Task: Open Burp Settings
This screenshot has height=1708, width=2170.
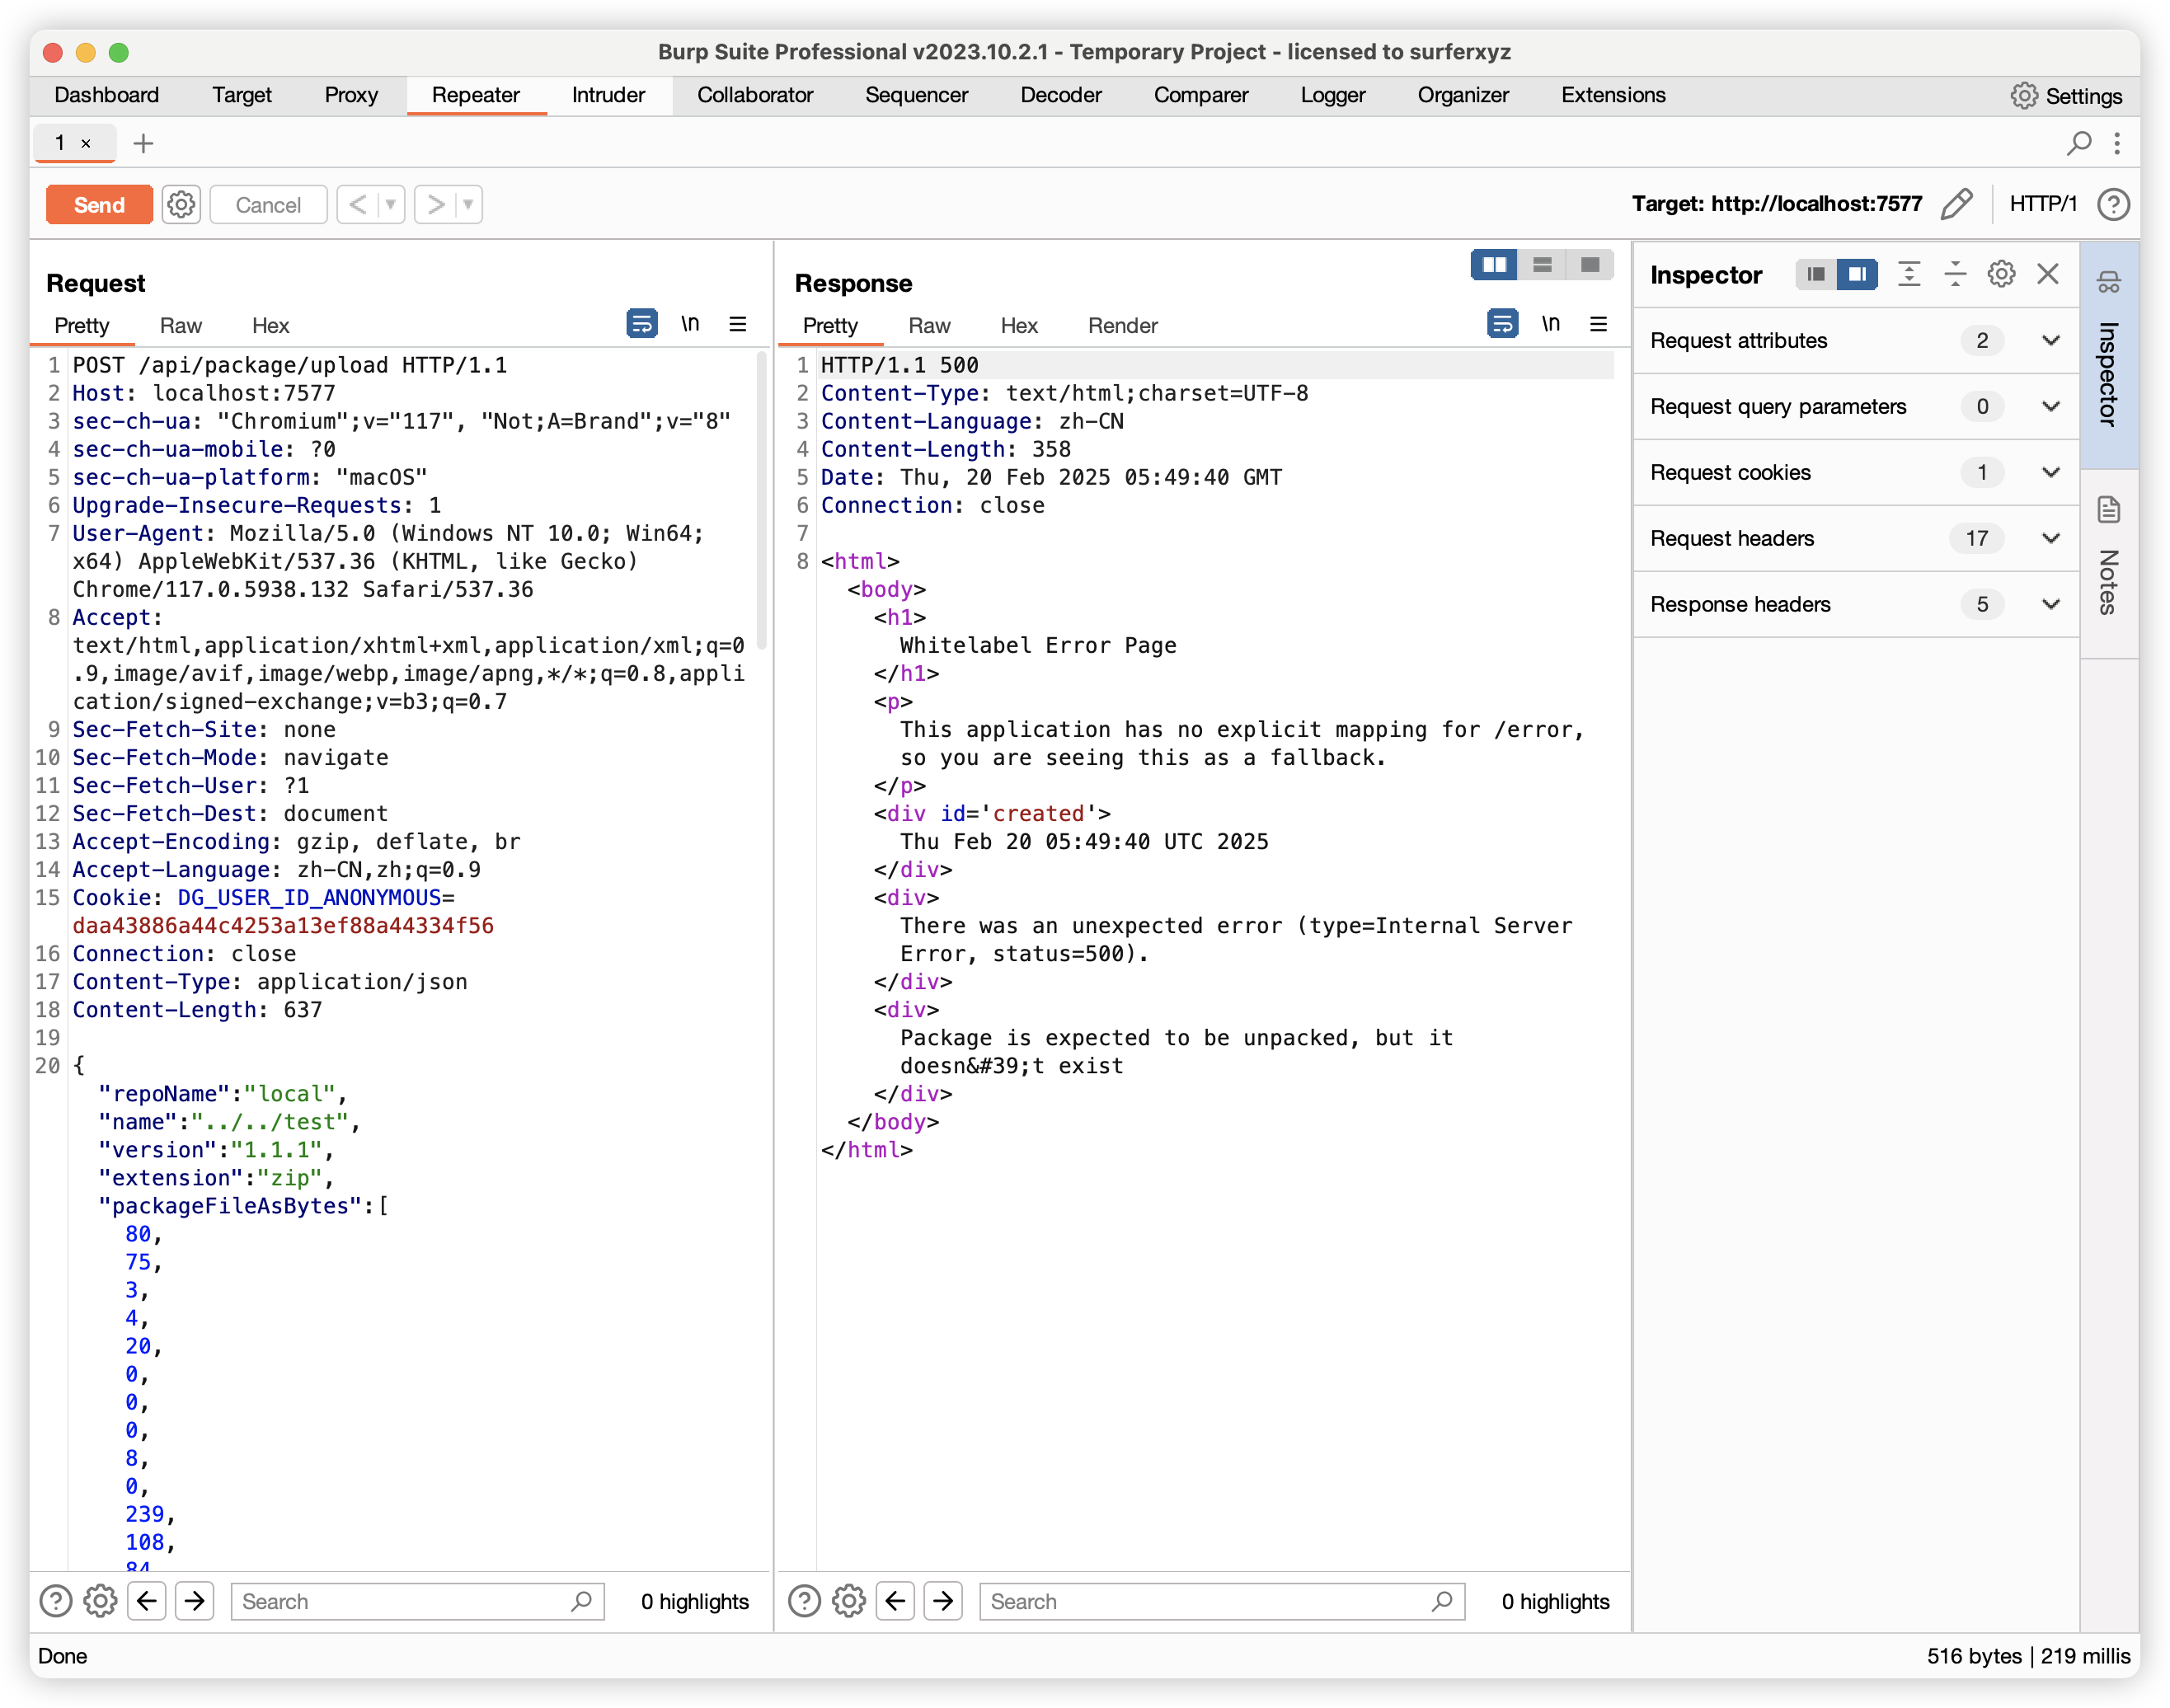Action: click(x=2066, y=96)
